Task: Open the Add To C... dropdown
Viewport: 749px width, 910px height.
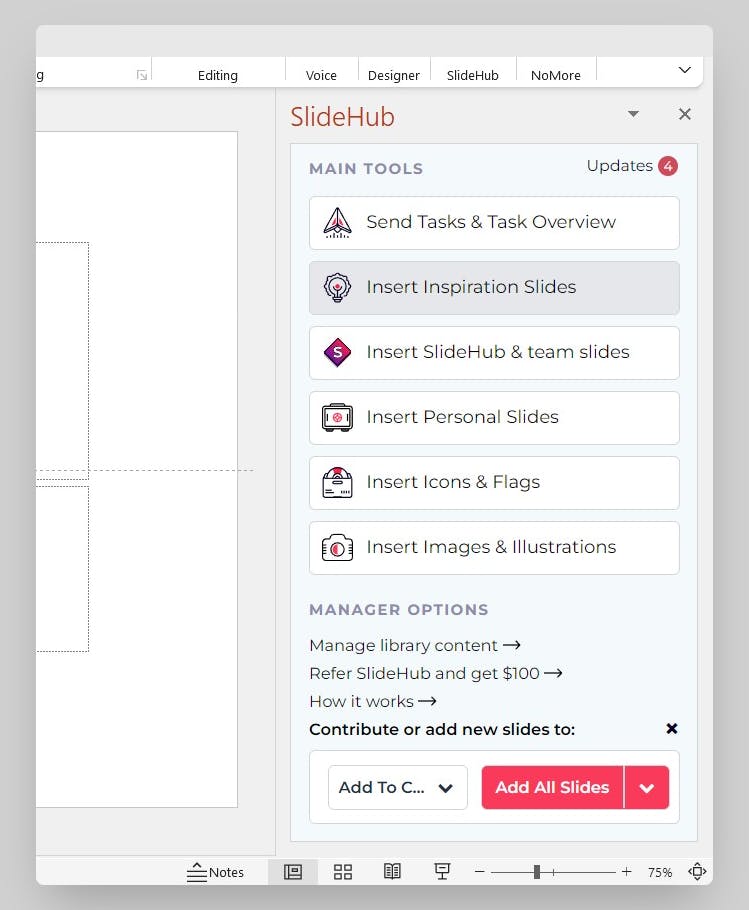Action: point(397,788)
